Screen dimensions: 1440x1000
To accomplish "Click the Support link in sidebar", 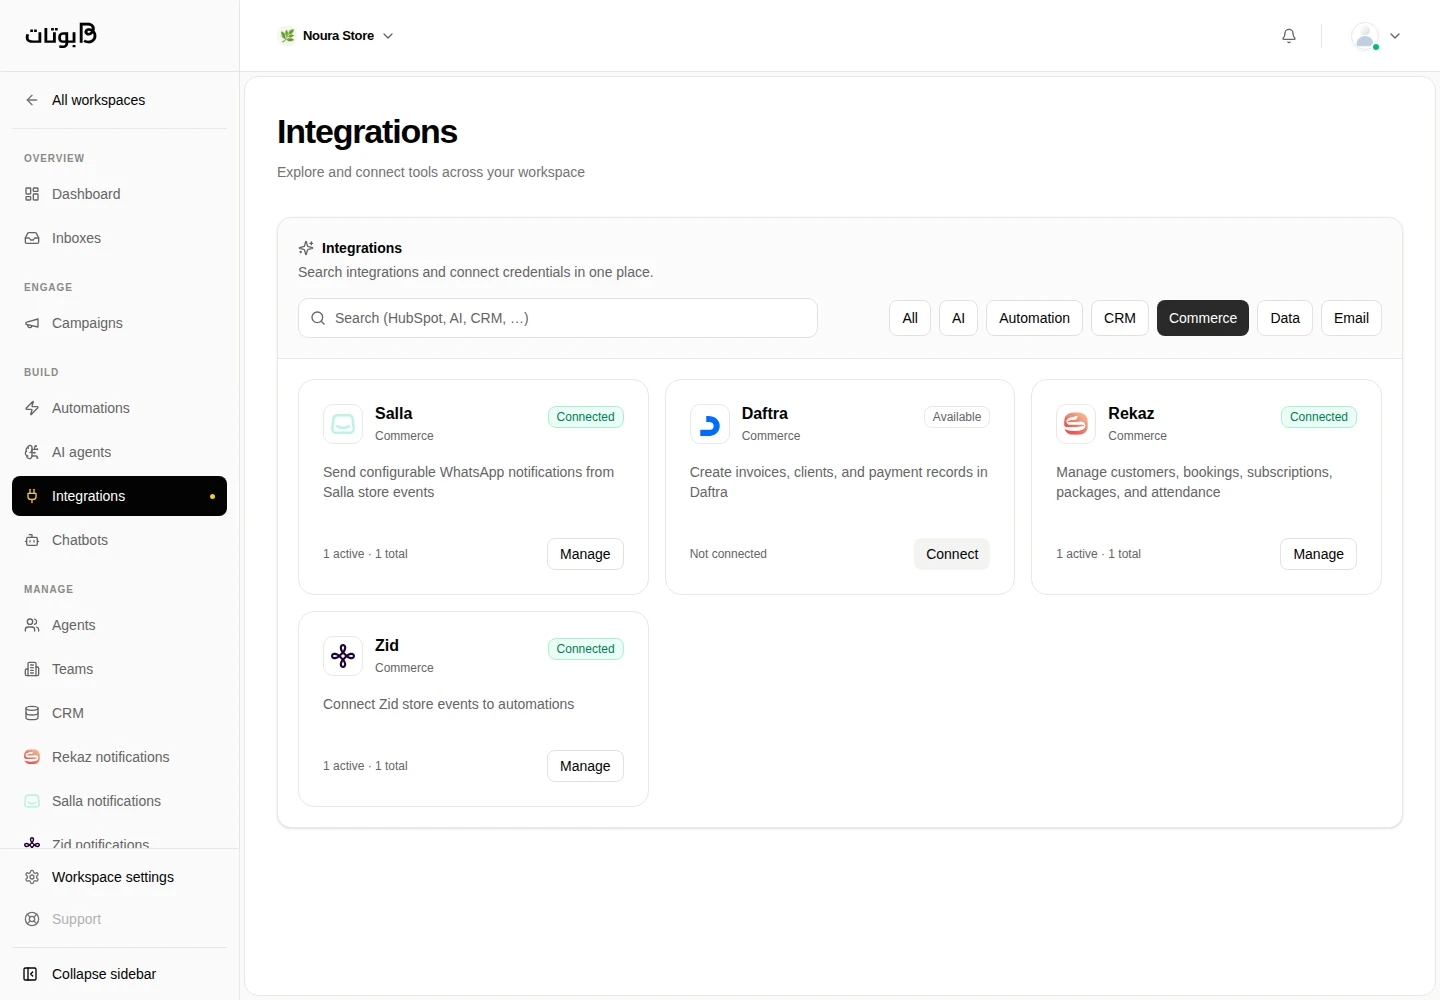I will click(x=119, y=919).
